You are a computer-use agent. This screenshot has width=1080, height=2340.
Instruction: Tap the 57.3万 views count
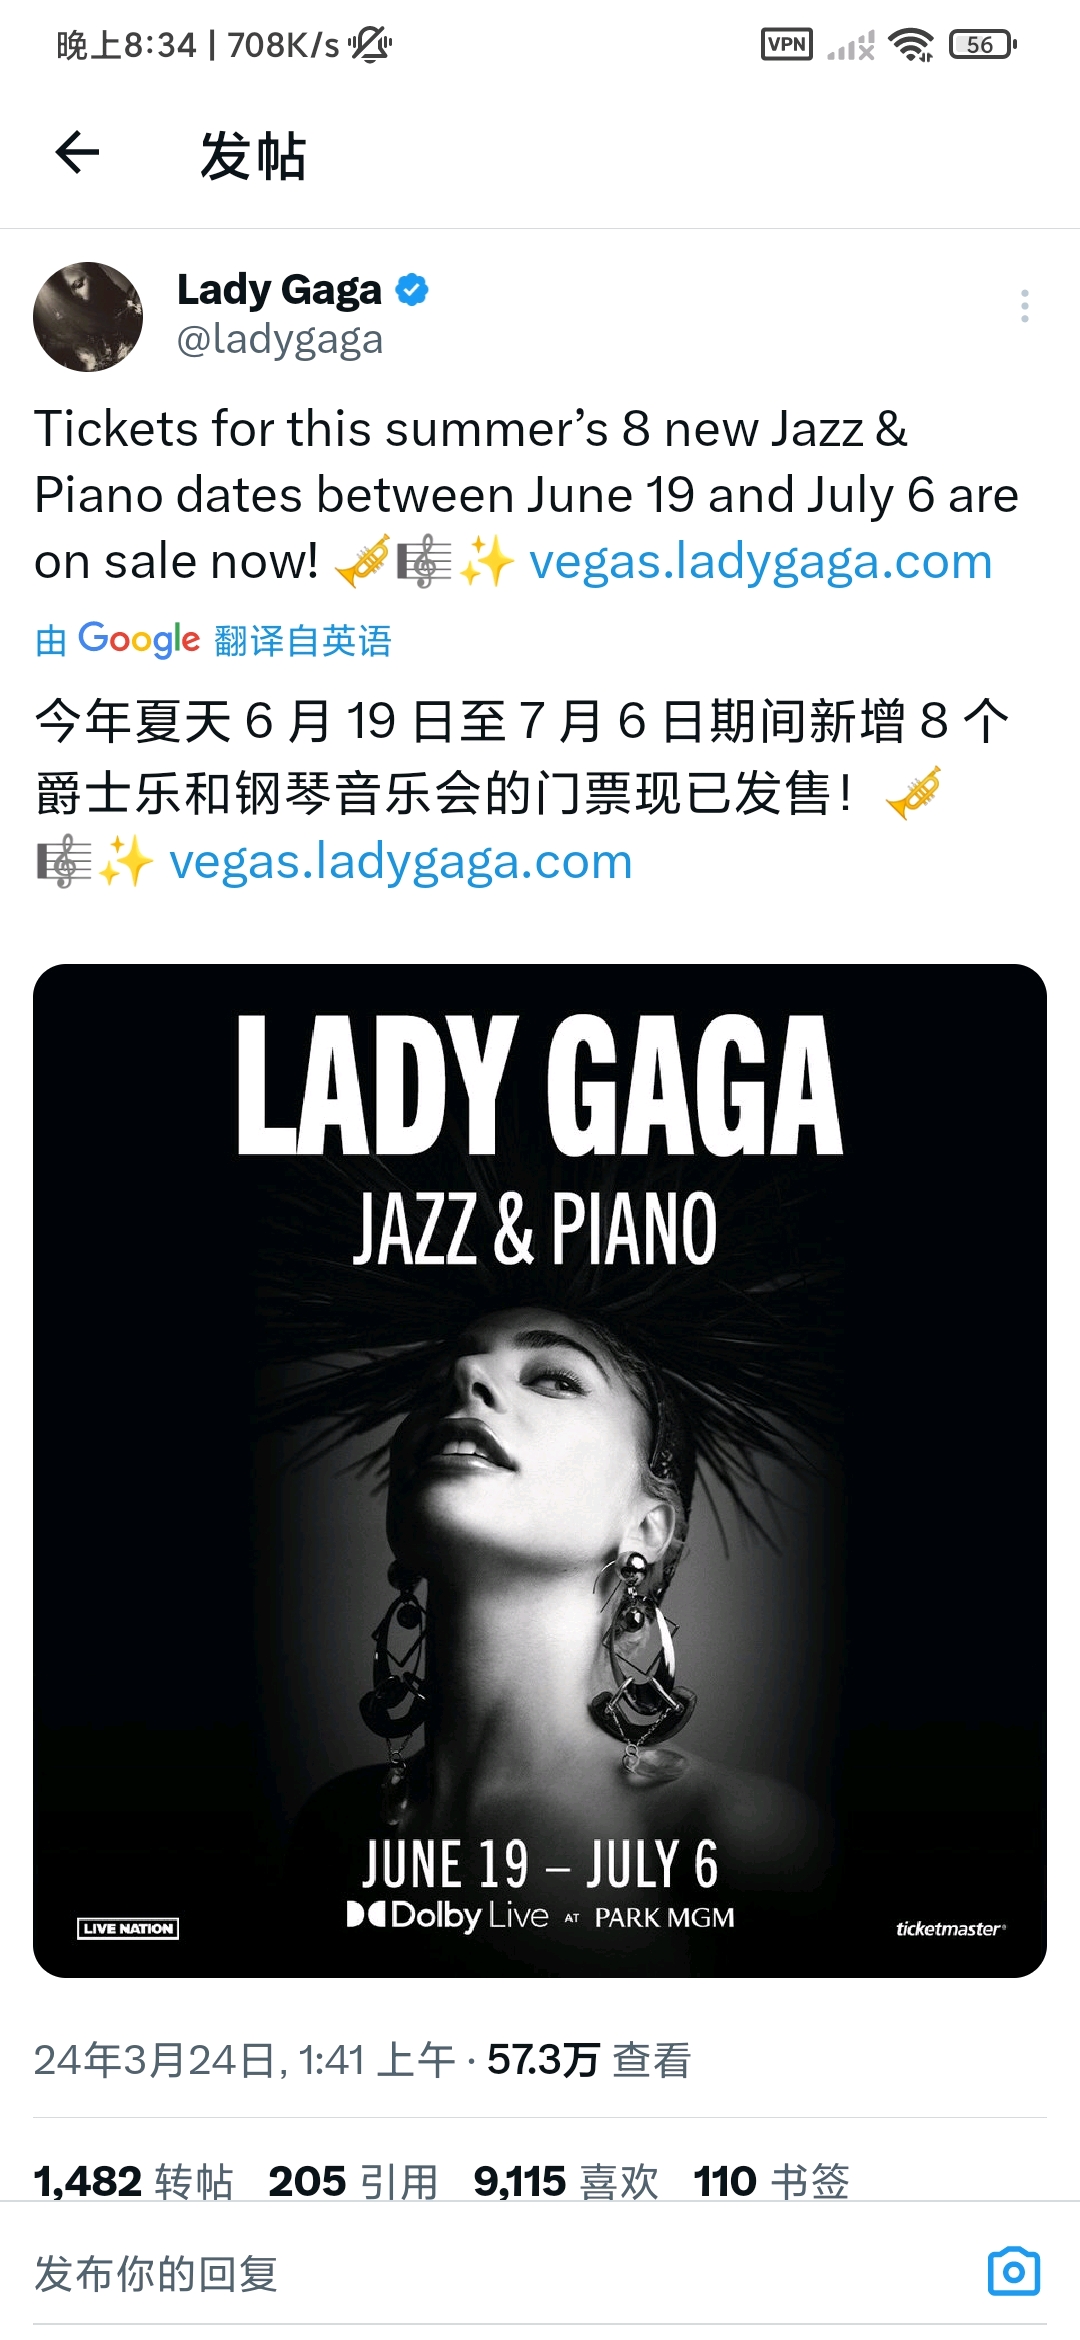tap(589, 2060)
